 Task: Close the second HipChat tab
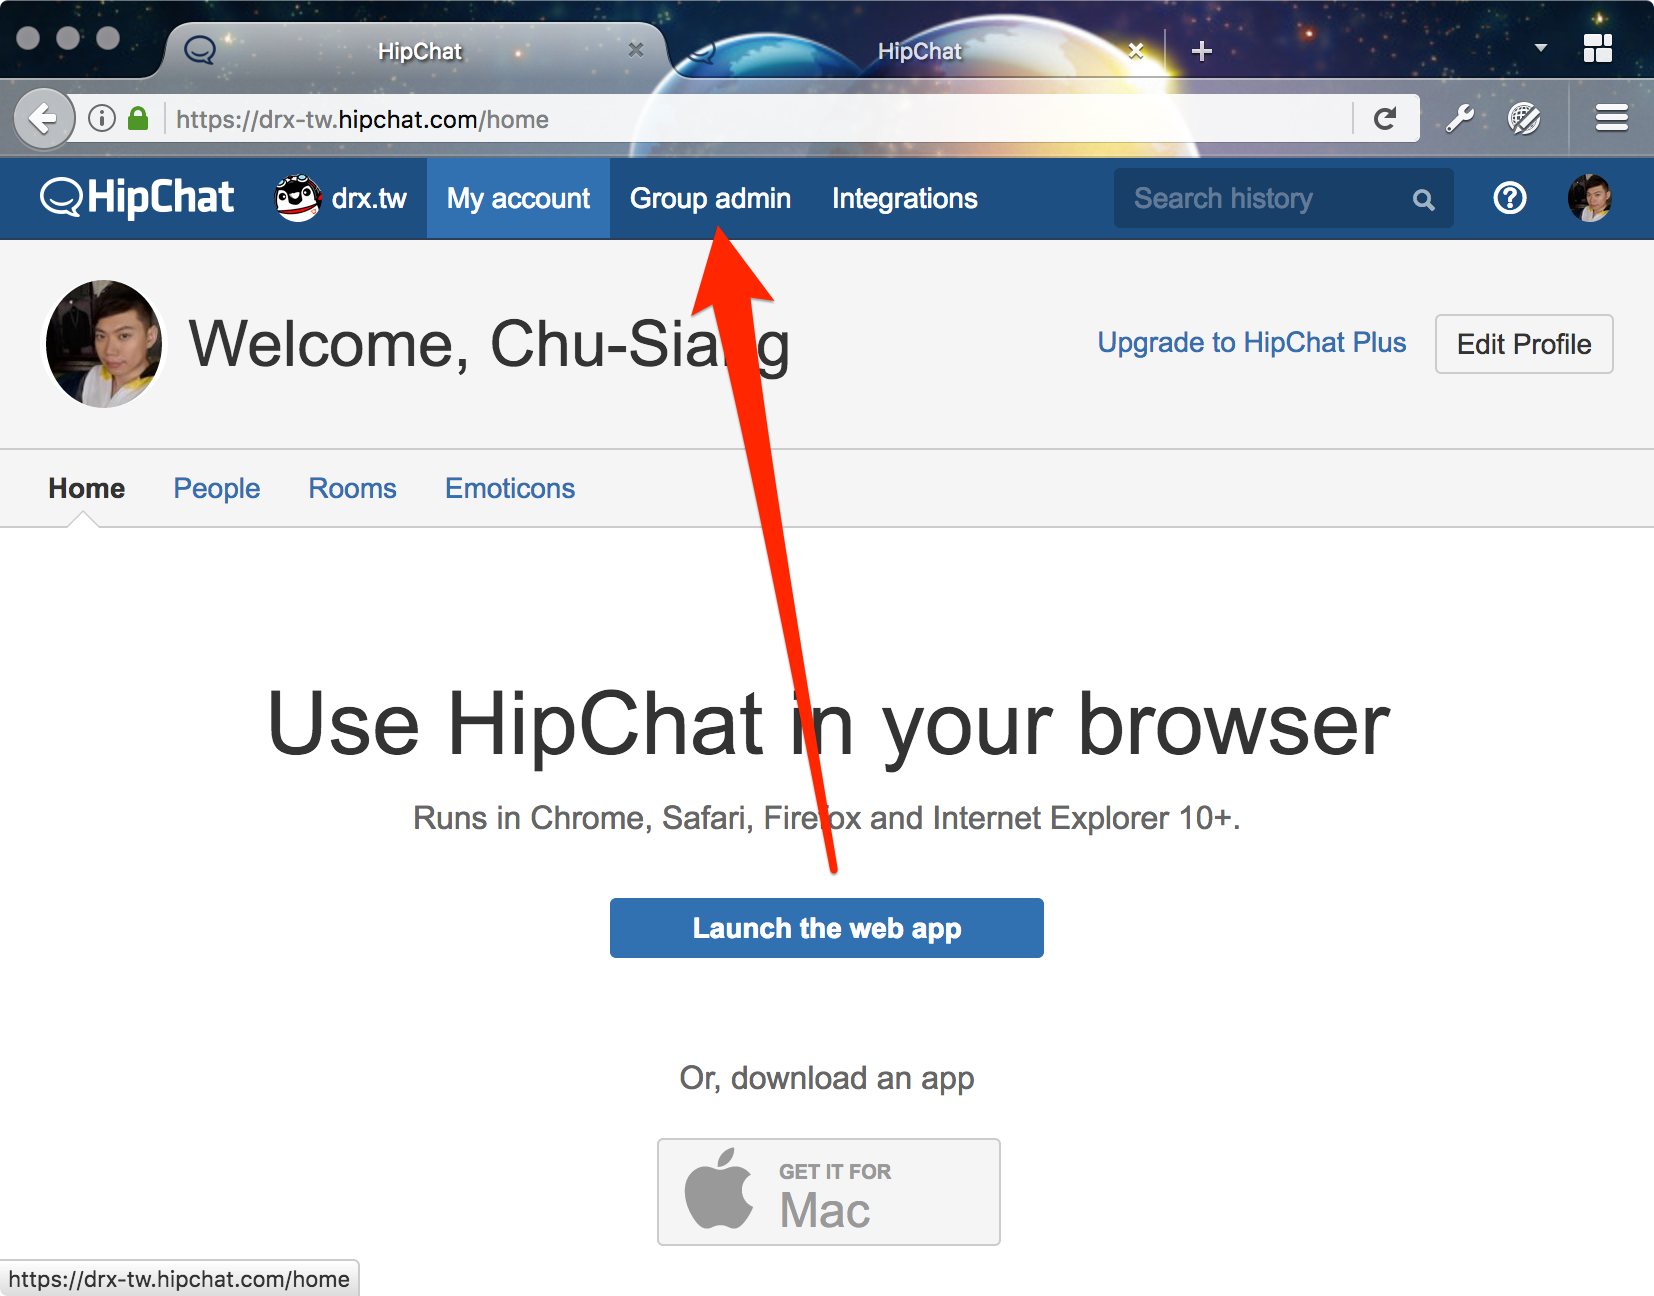[1136, 50]
